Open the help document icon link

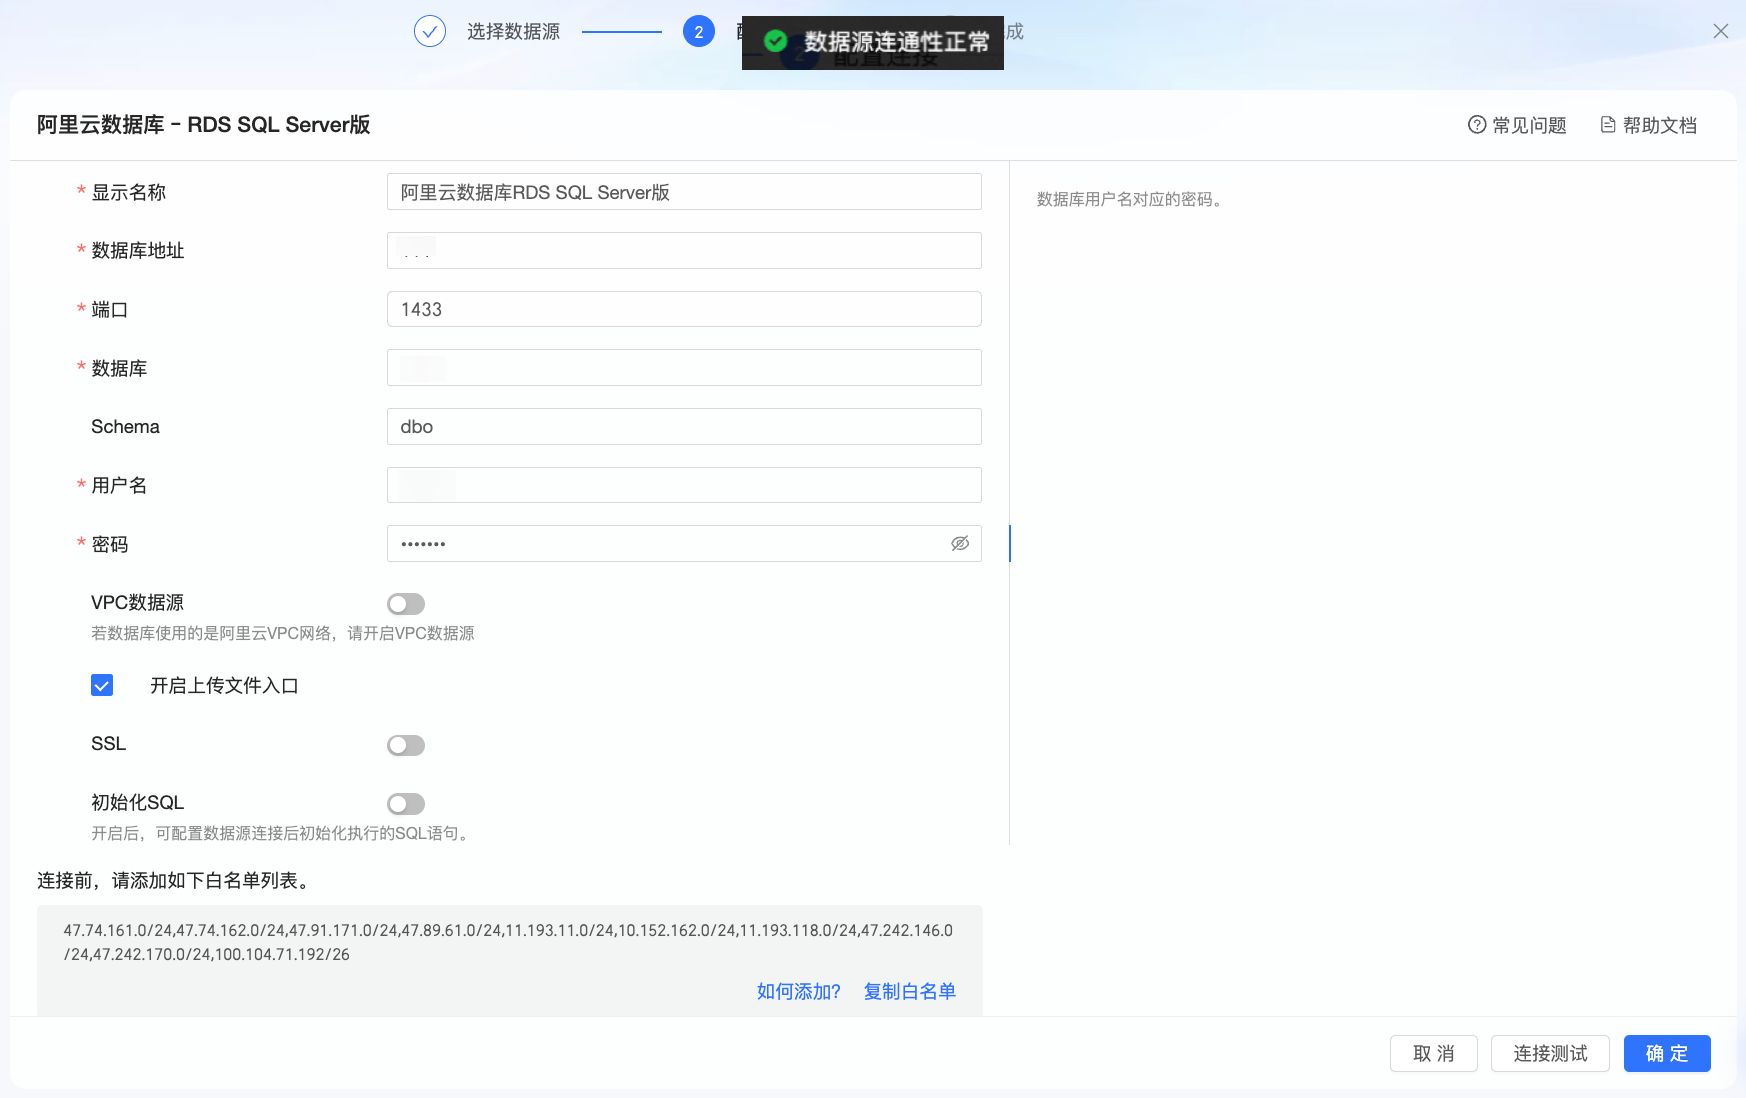click(x=1608, y=125)
